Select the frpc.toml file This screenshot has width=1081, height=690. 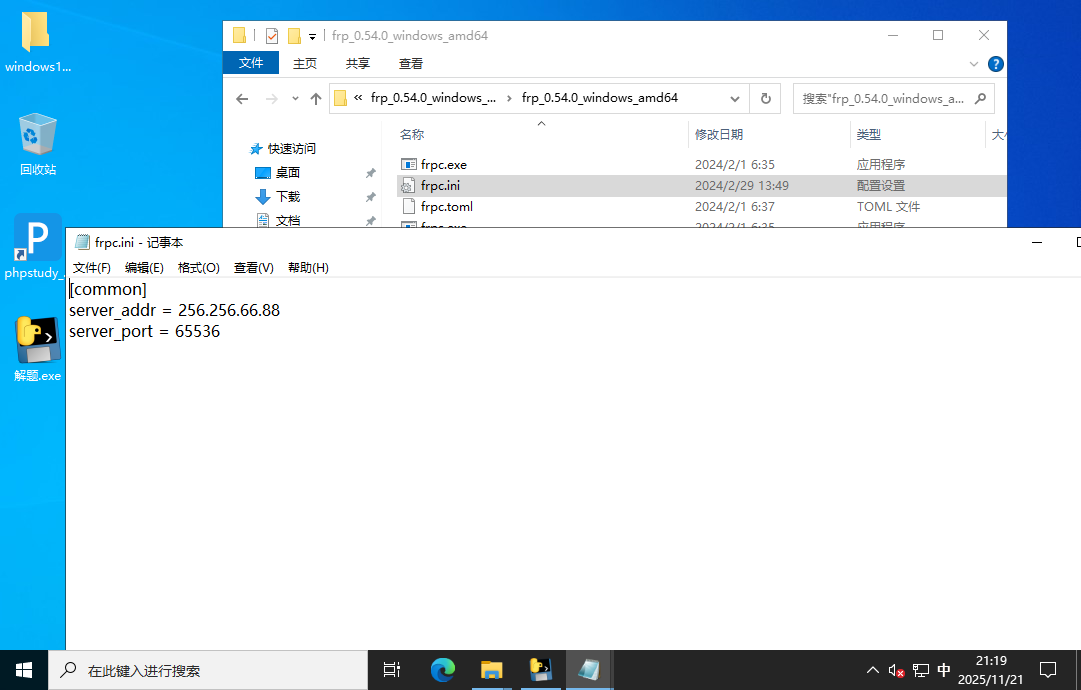[447, 206]
